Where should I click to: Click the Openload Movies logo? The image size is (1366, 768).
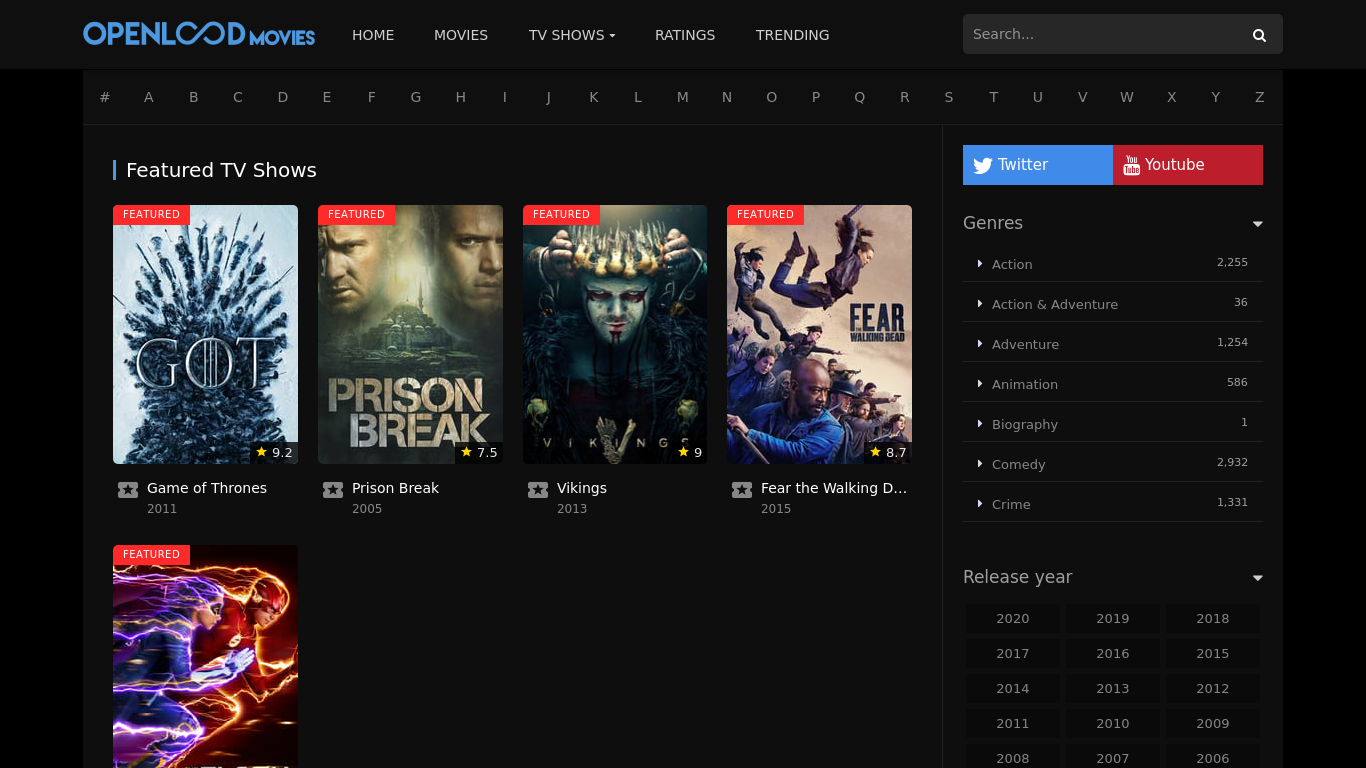[199, 34]
